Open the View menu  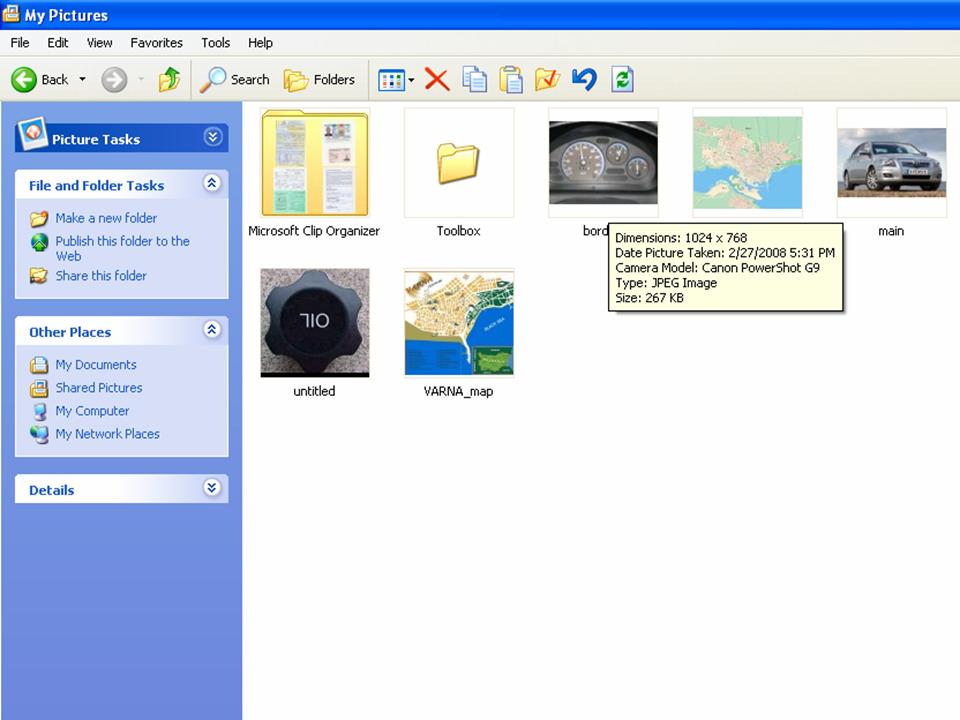tap(99, 43)
